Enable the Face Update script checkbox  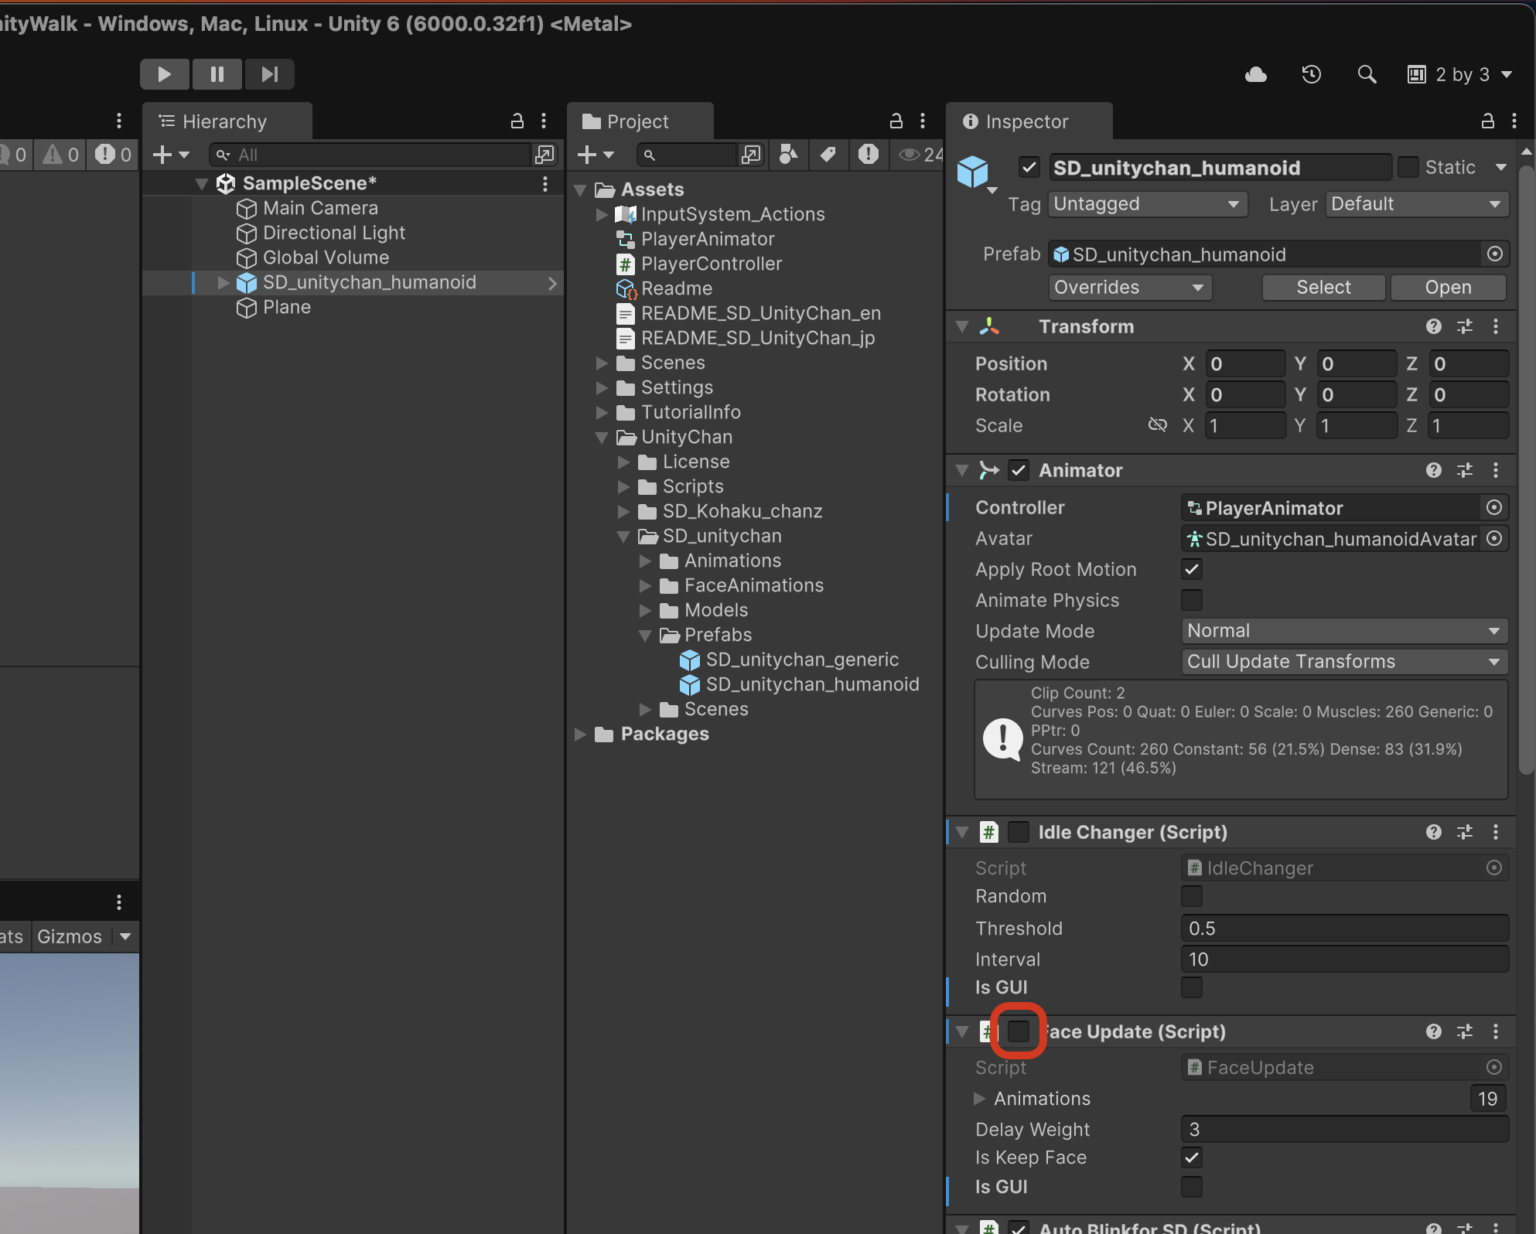coord(1018,1031)
